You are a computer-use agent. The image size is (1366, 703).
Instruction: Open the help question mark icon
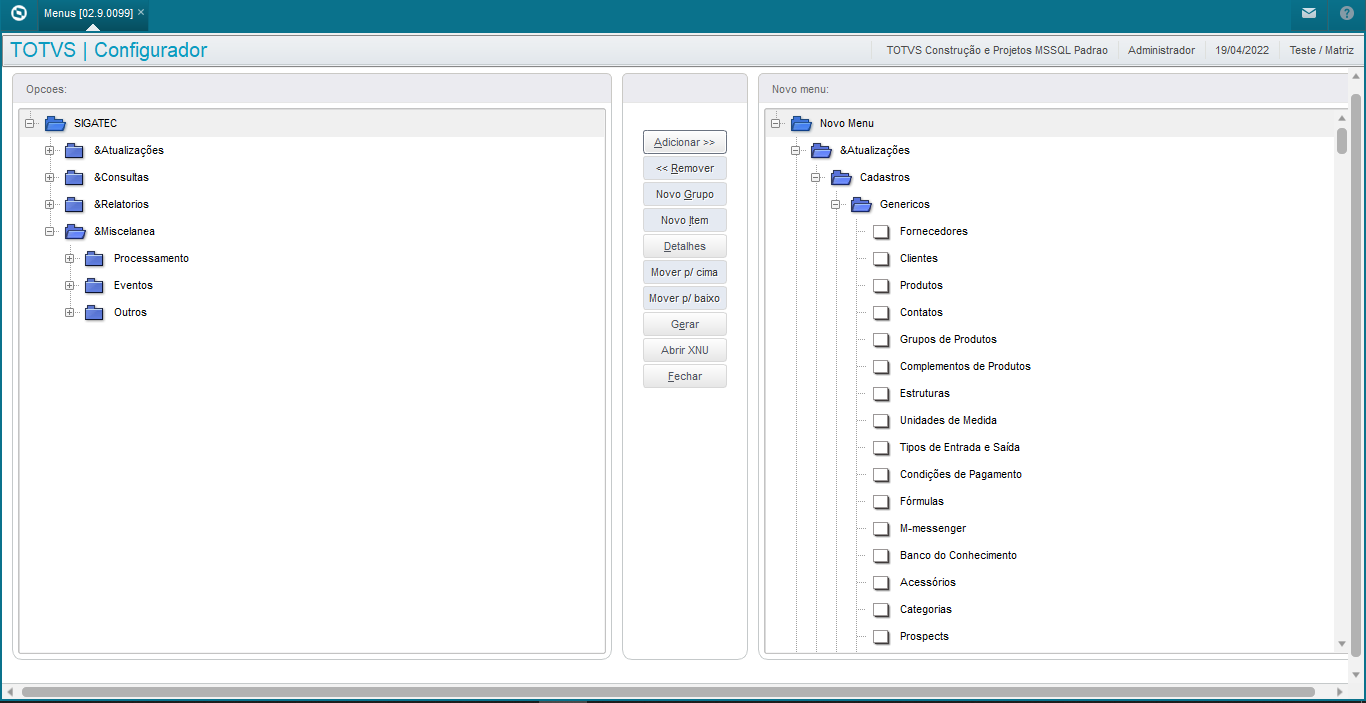1347,14
